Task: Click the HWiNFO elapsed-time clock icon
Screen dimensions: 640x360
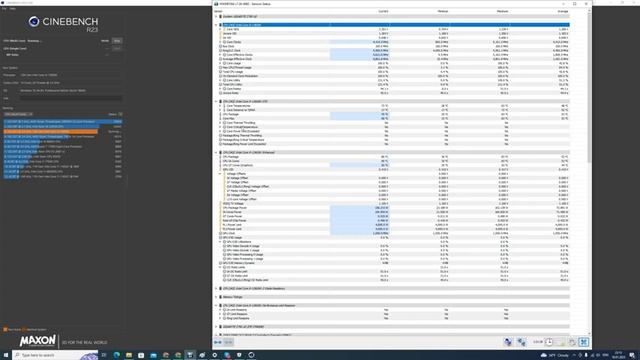Action: coord(549,342)
